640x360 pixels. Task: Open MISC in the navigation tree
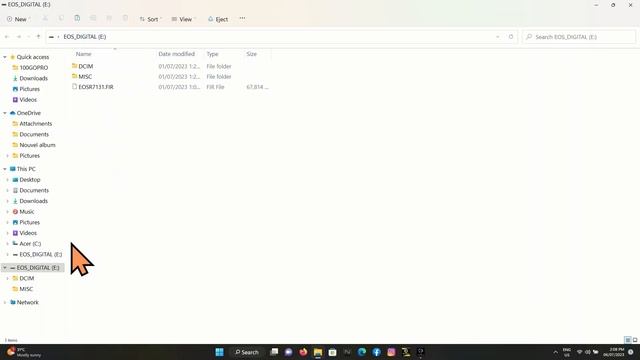pyautogui.click(x=26, y=289)
